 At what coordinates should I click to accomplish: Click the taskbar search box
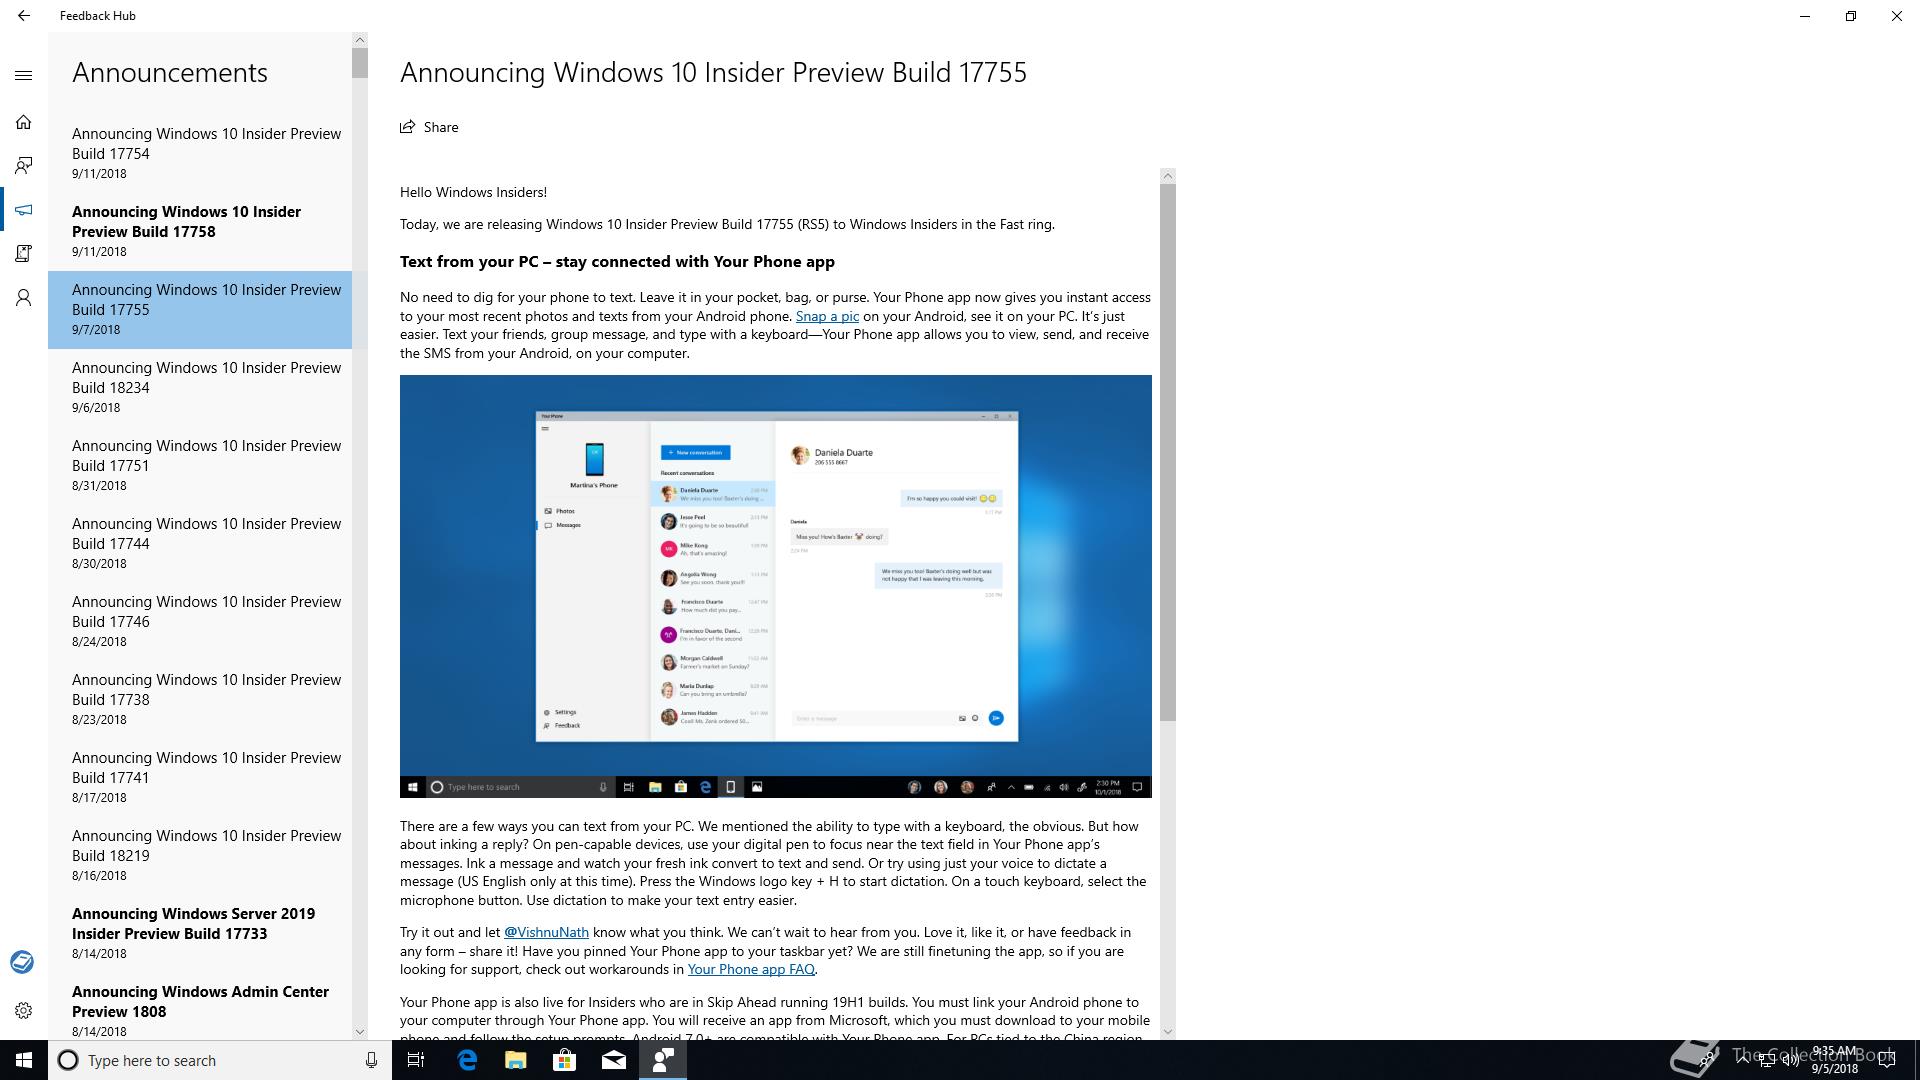(x=220, y=1060)
